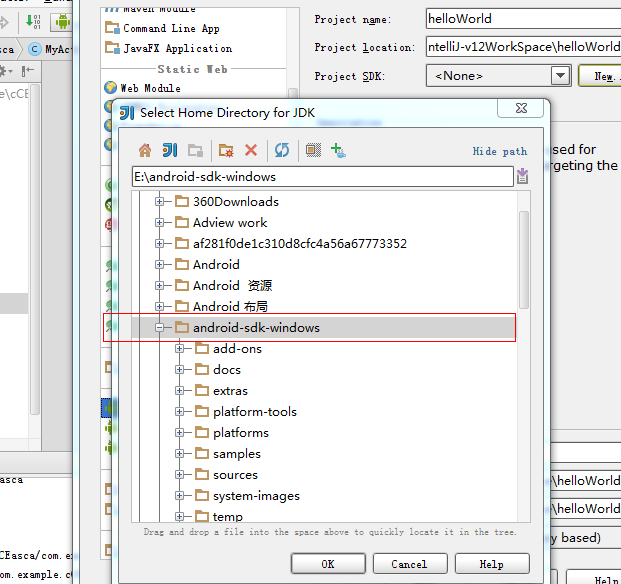Click the Help button in dialog

[x=491, y=564]
